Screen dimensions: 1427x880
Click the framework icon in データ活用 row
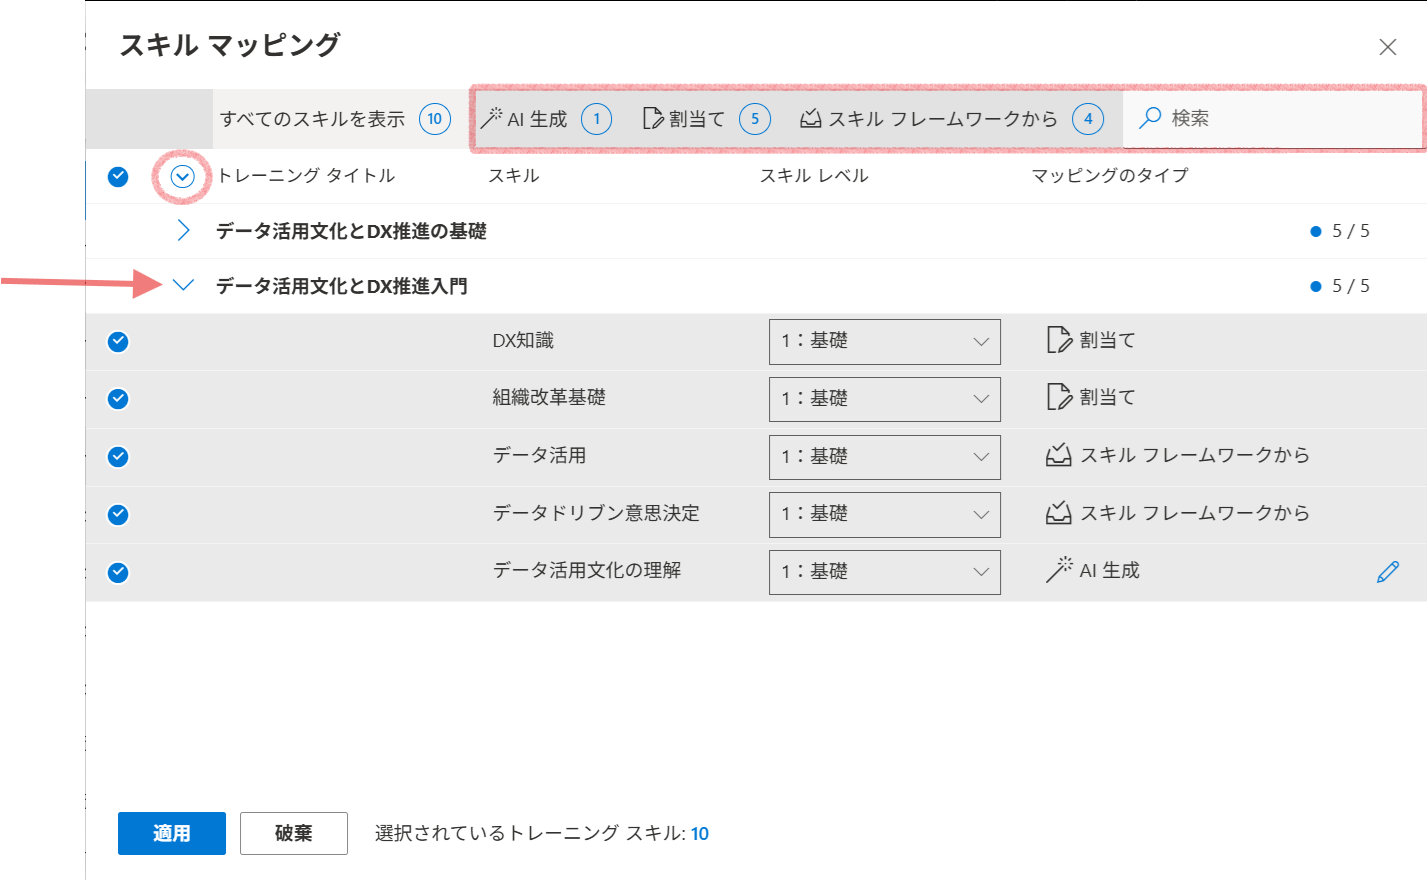1058,455
